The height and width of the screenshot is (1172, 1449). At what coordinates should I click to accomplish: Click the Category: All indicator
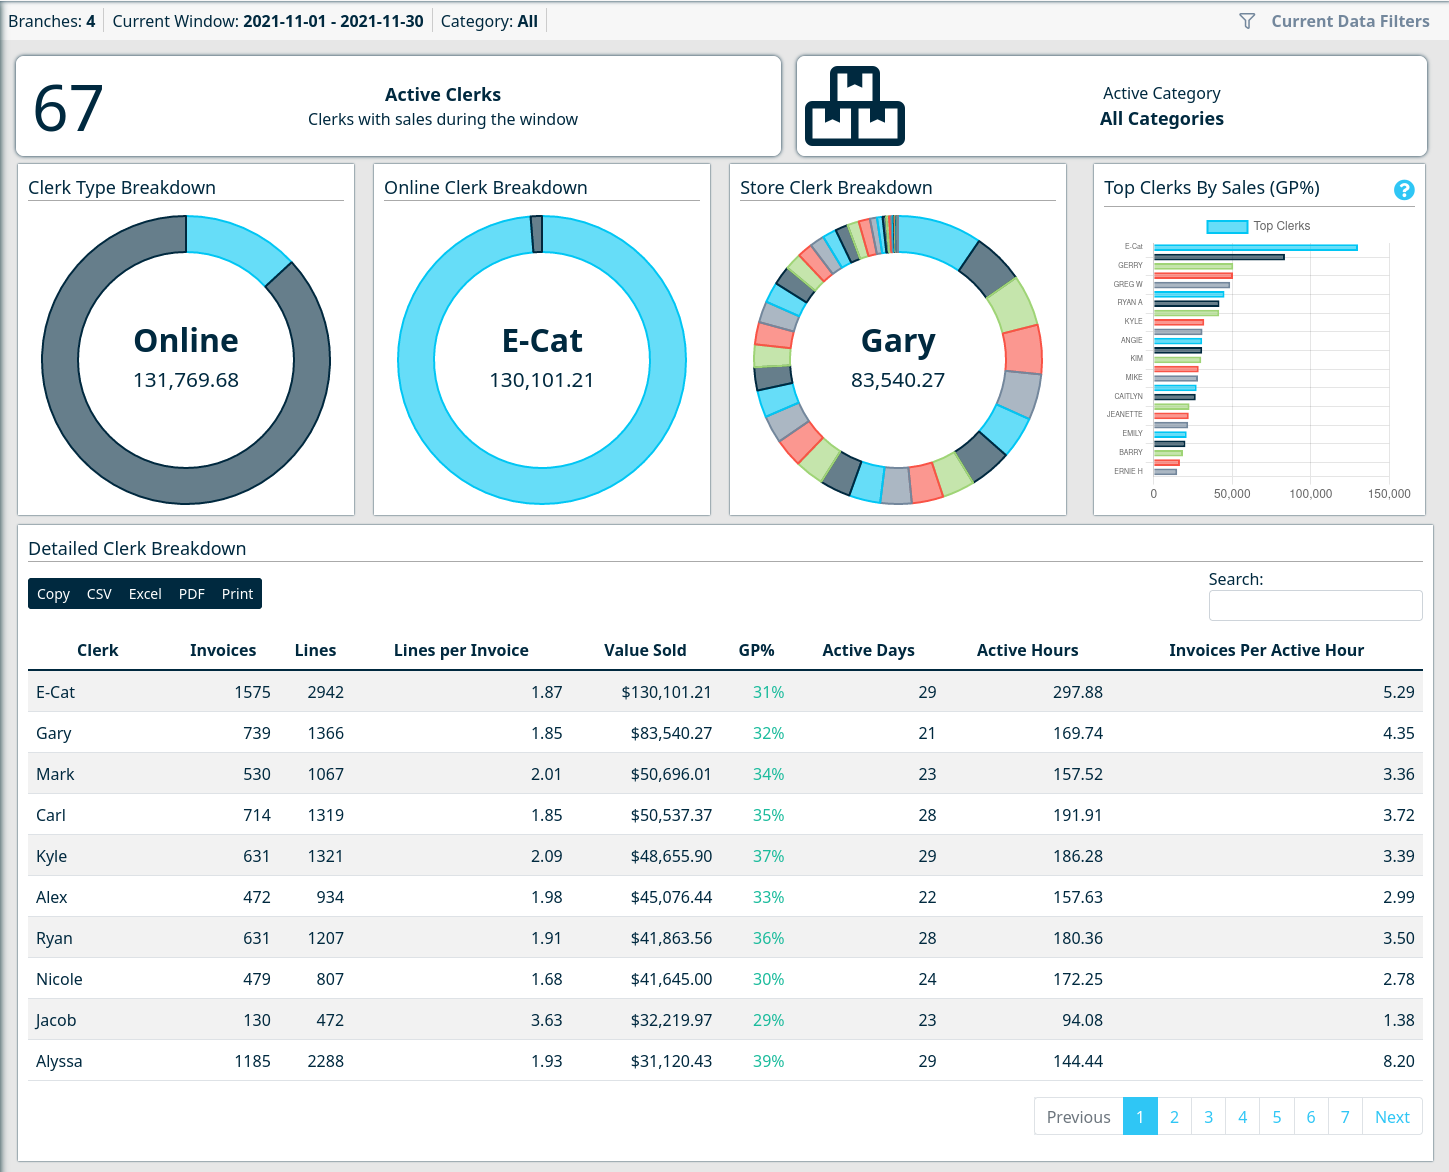tap(489, 21)
